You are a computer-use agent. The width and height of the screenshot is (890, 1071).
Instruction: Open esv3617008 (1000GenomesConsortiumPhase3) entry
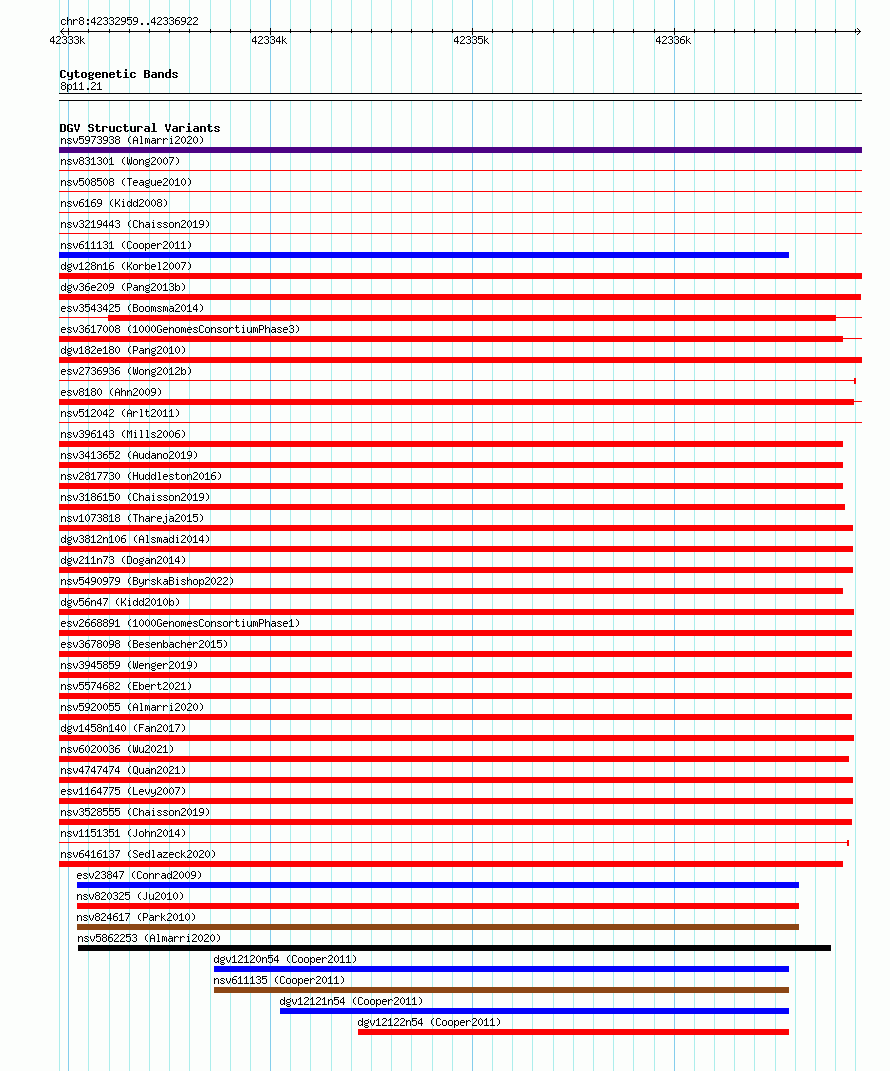click(180, 329)
